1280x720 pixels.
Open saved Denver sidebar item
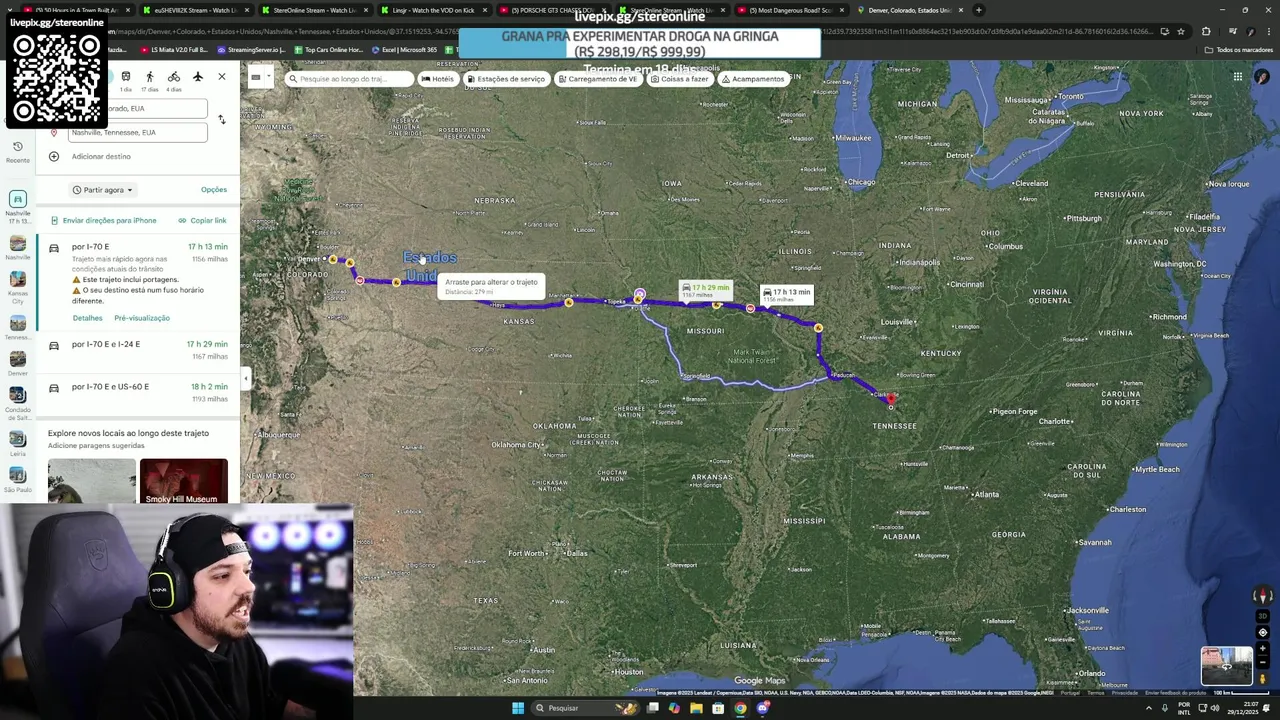[x=18, y=364]
